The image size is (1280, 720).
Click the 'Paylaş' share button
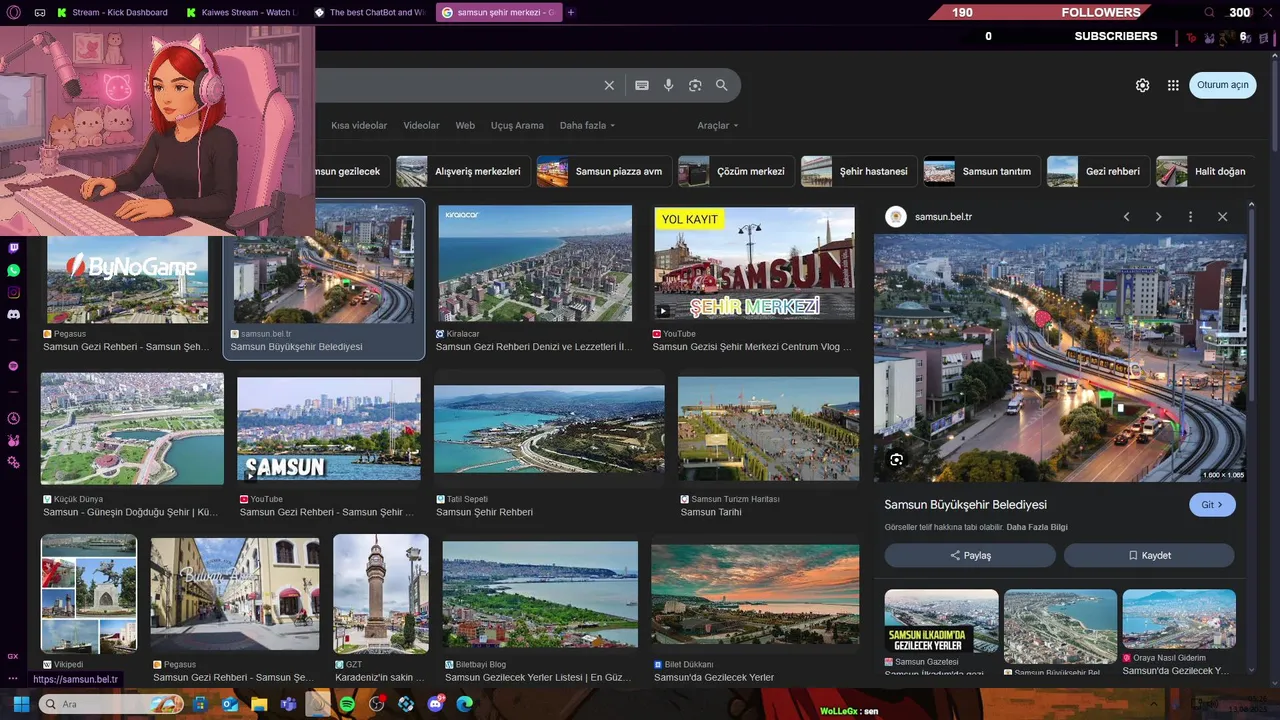click(970, 555)
